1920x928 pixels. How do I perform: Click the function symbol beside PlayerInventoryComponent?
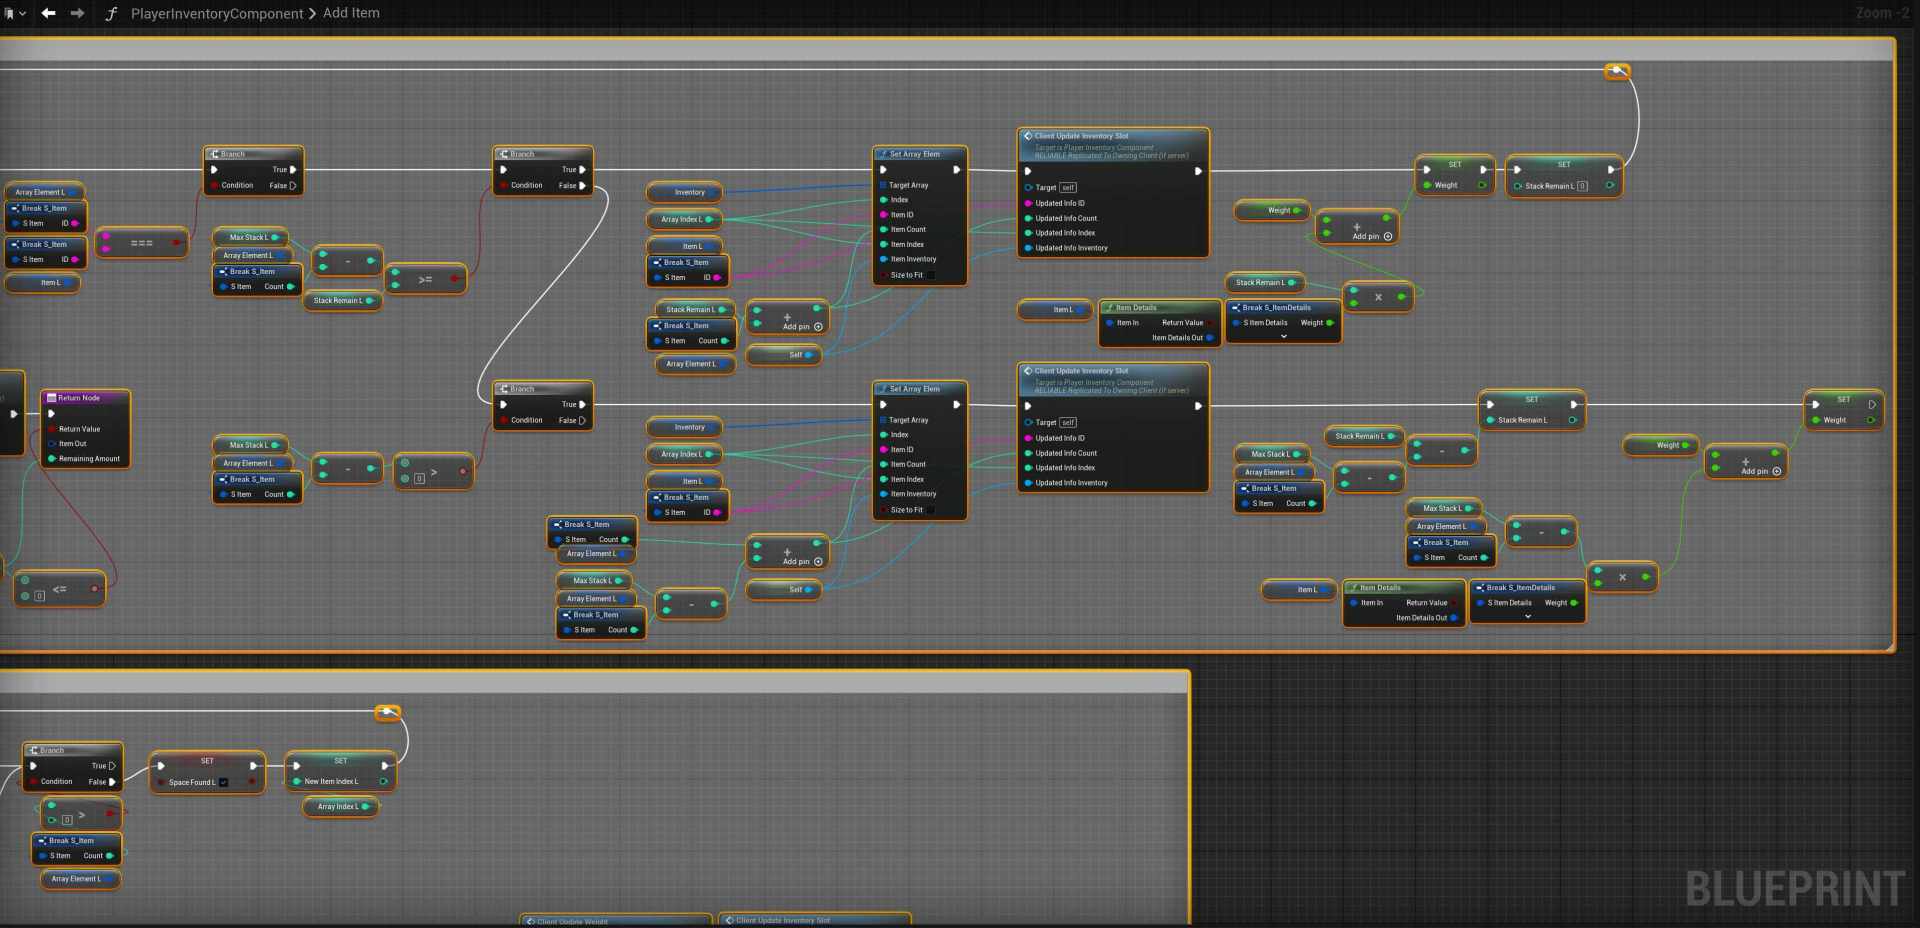coord(111,14)
